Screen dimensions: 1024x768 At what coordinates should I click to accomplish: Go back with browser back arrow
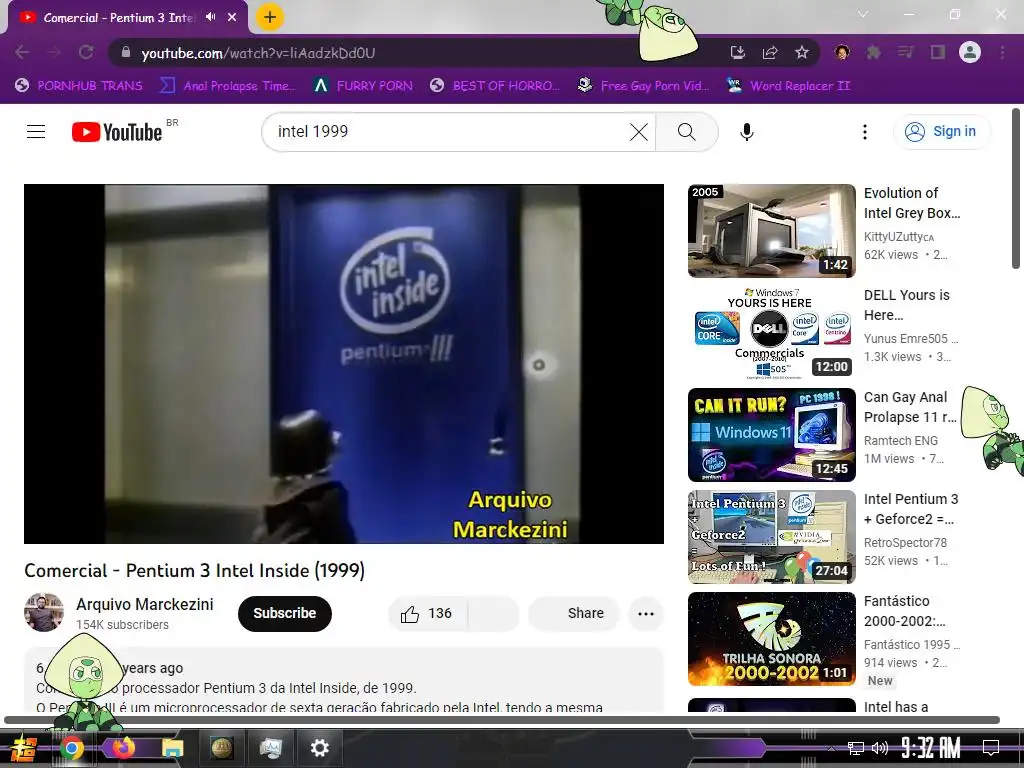(22, 52)
